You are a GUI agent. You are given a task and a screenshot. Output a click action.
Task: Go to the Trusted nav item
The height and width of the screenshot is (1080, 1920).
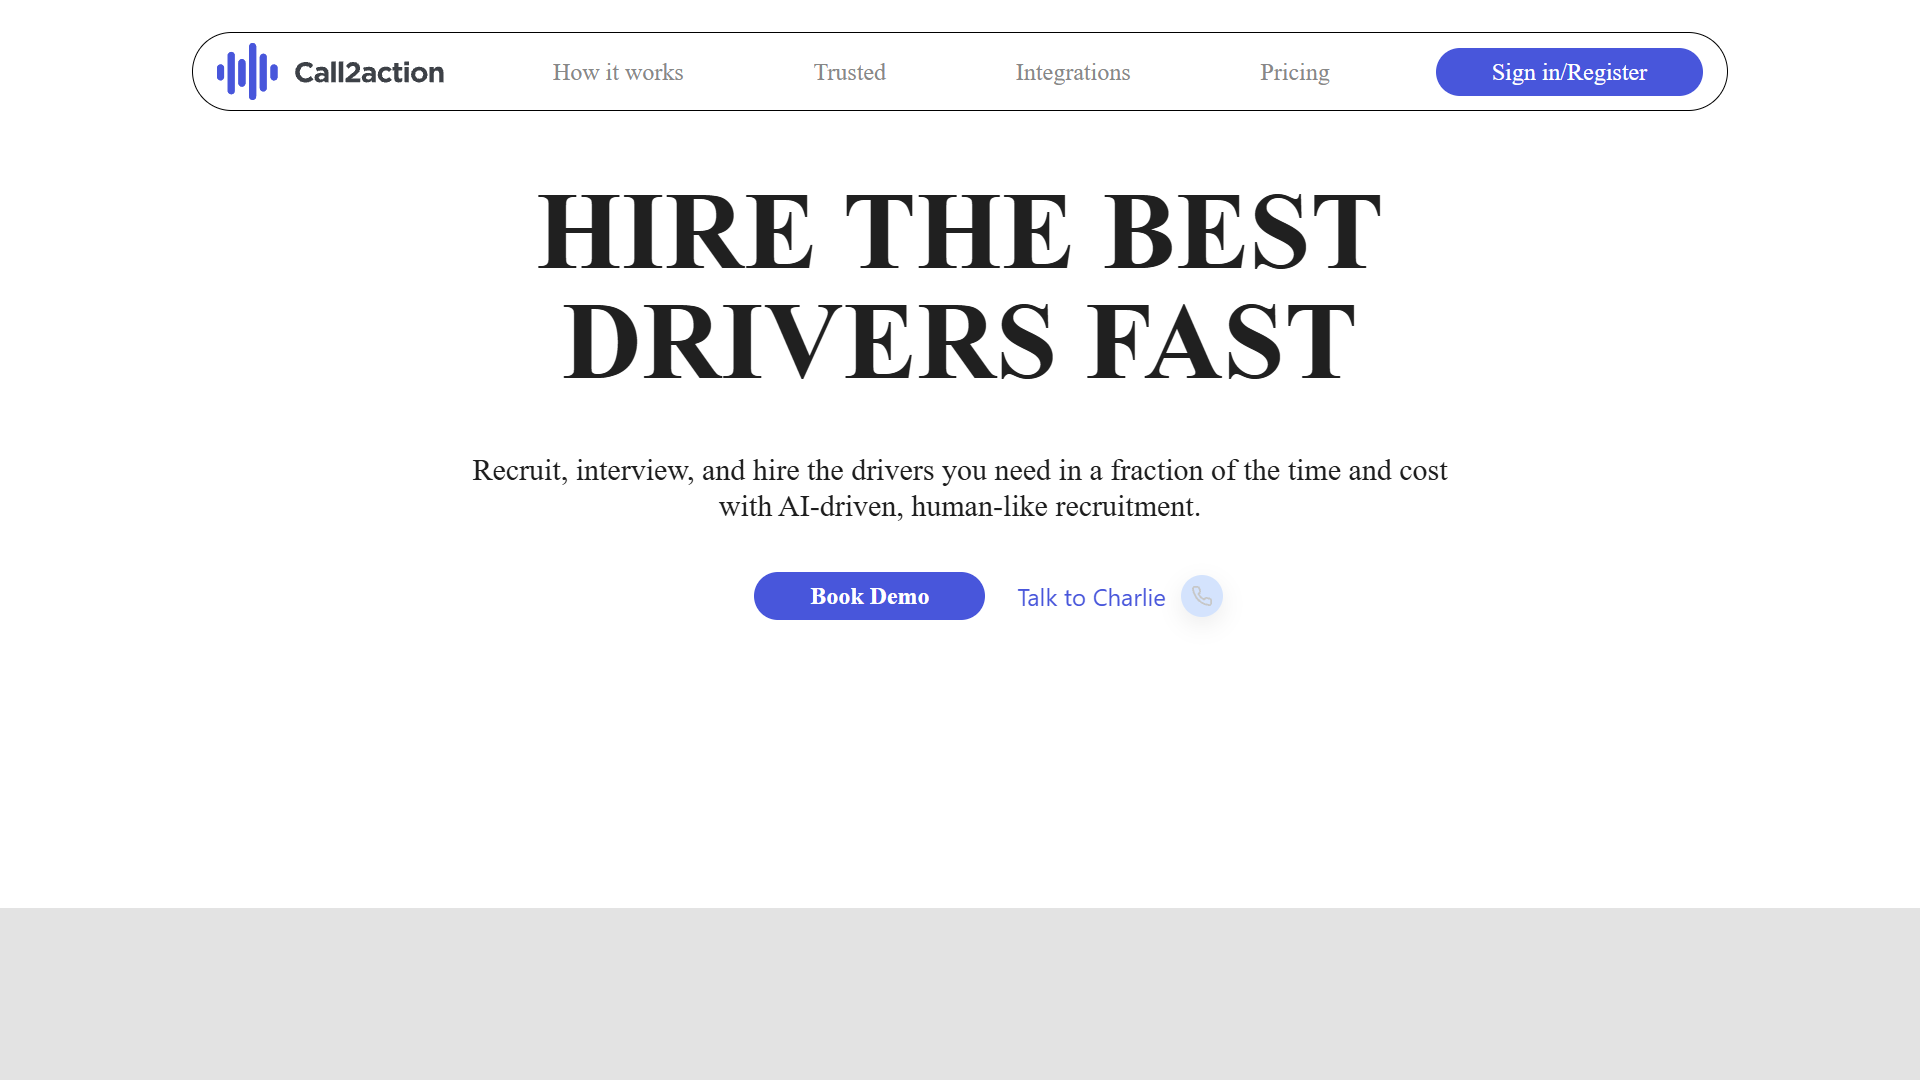[x=849, y=72]
